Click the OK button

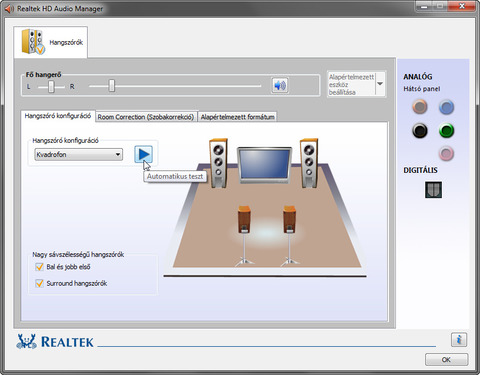(x=446, y=360)
